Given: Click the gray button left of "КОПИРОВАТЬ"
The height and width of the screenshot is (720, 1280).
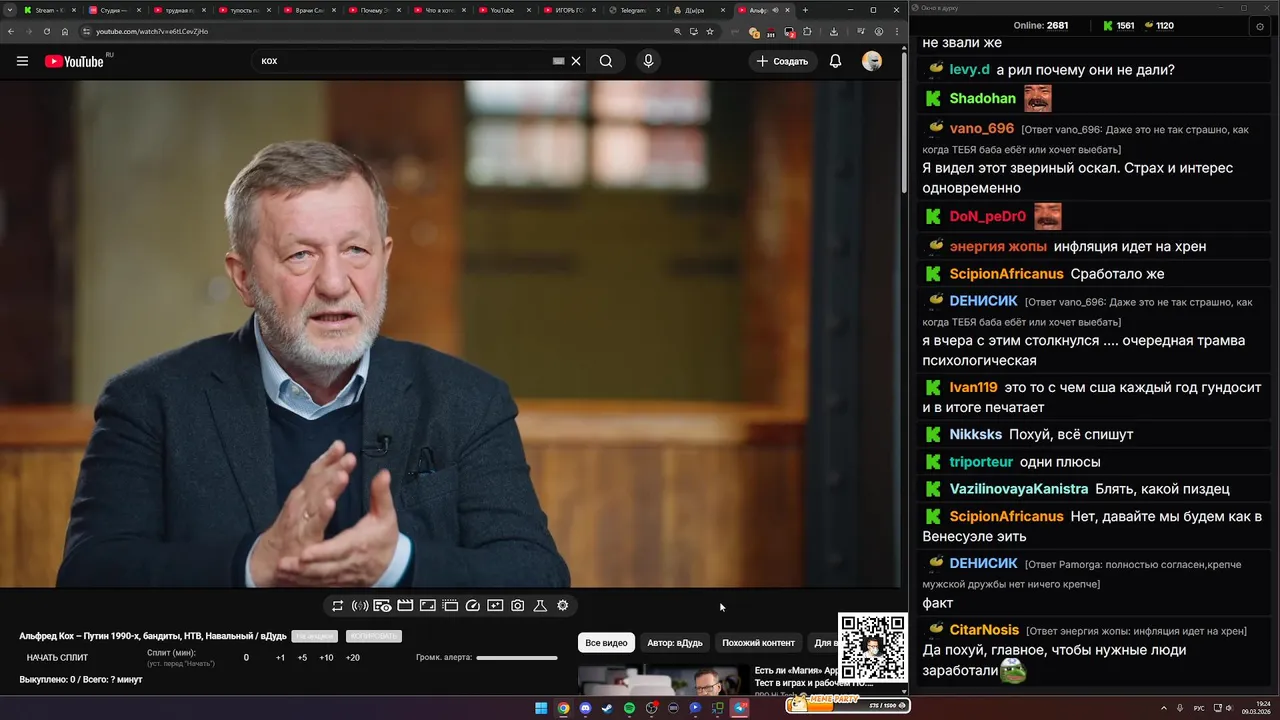Looking at the screenshot, I should click(x=314, y=637).
